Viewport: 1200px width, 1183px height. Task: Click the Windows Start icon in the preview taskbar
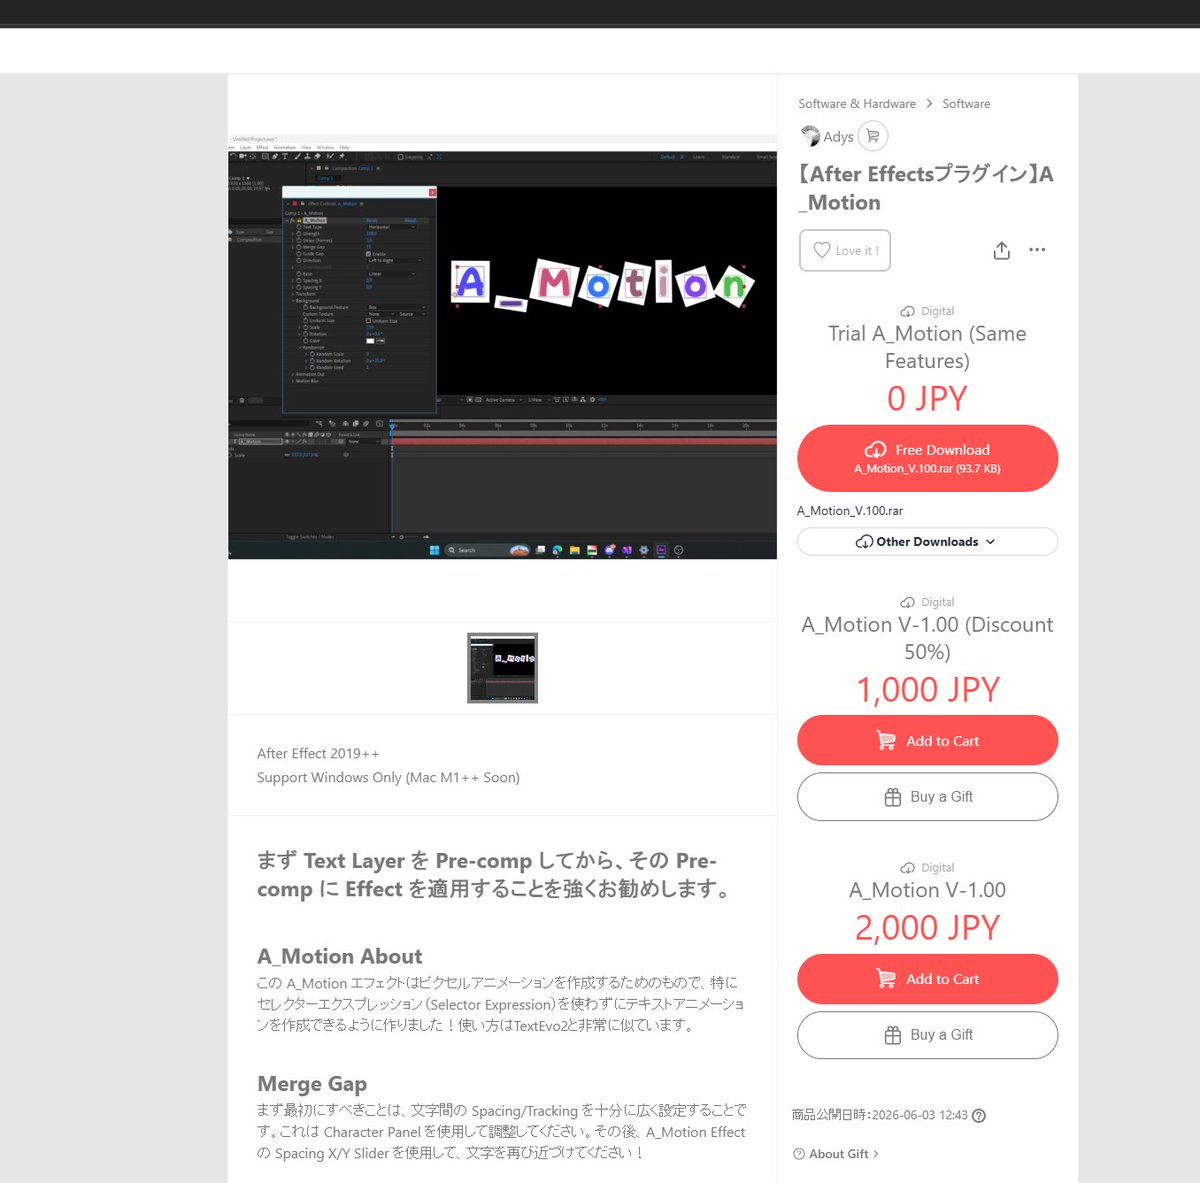coord(435,550)
